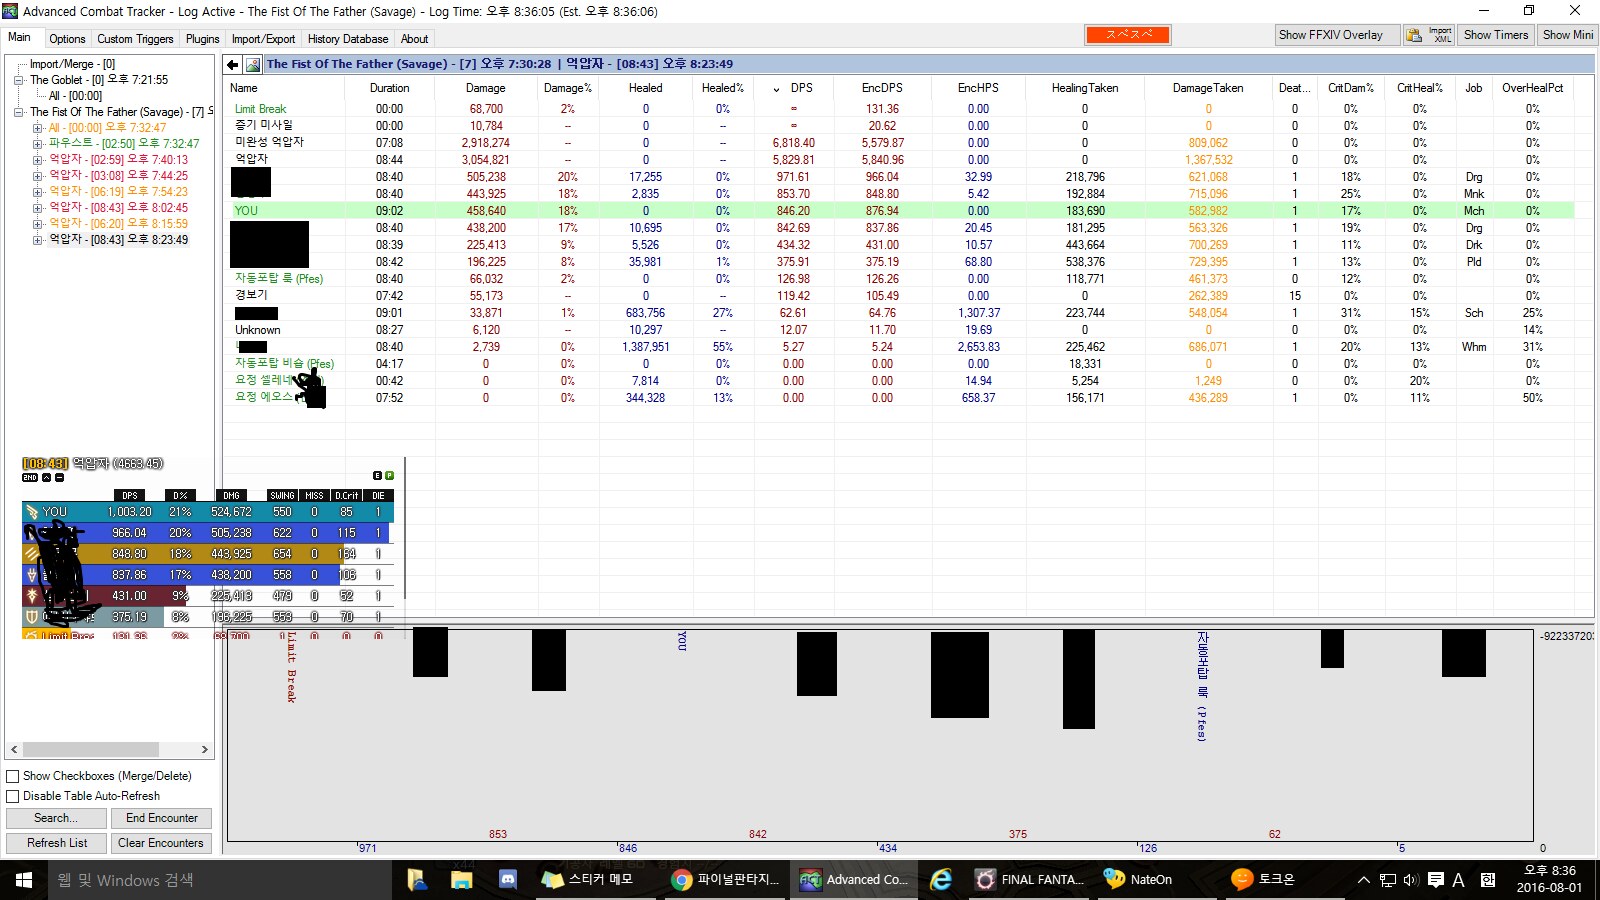Click the minus icon in the overlay header
Screen dimensions: 1600x900
coord(59,478)
